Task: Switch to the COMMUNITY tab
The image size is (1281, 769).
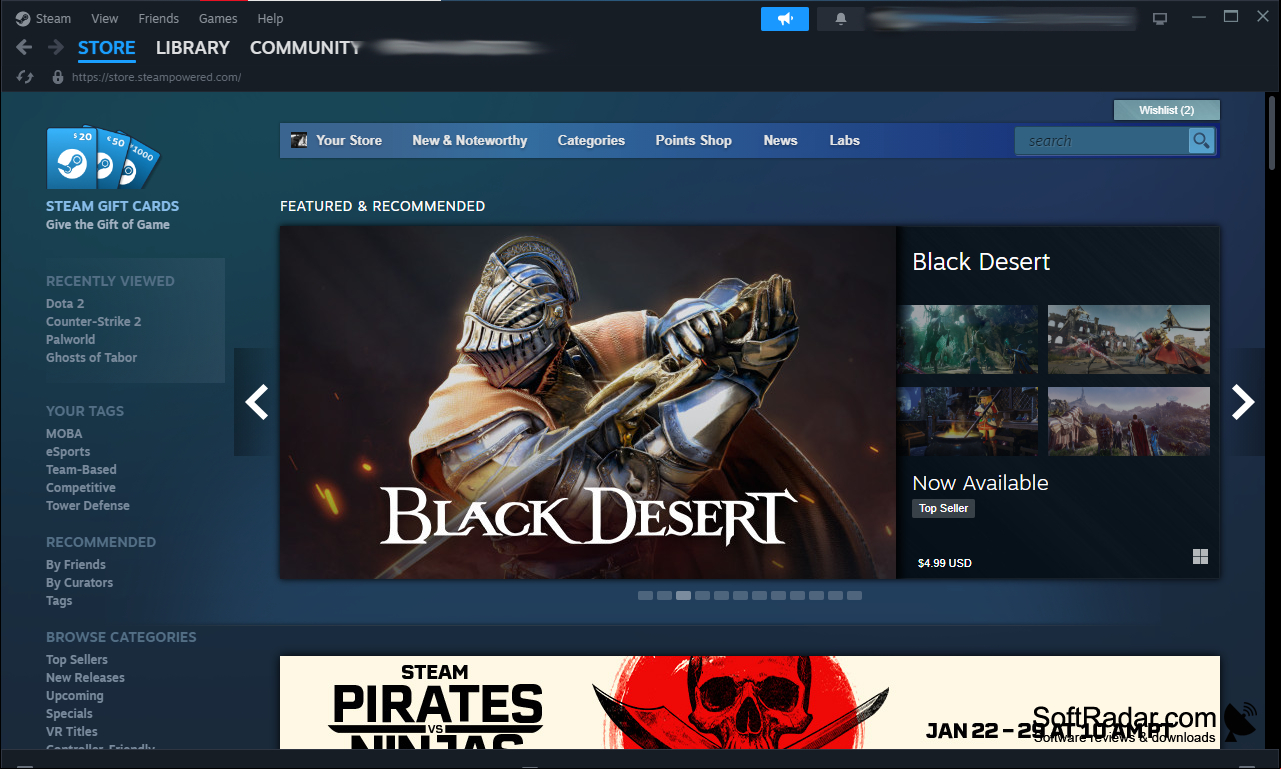Action: (x=305, y=48)
